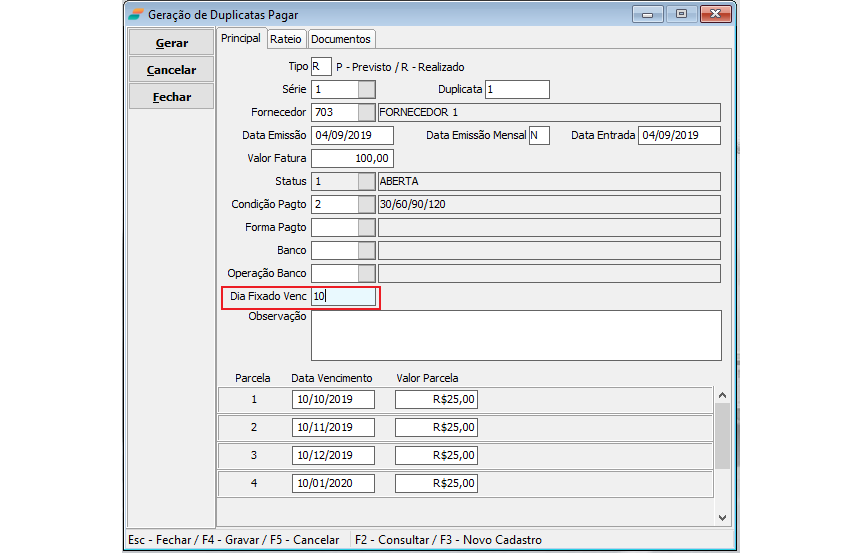Switch to the Rateio tab
Image resolution: width=862 pixels, height=553 pixels.
(x=285, y=39)
